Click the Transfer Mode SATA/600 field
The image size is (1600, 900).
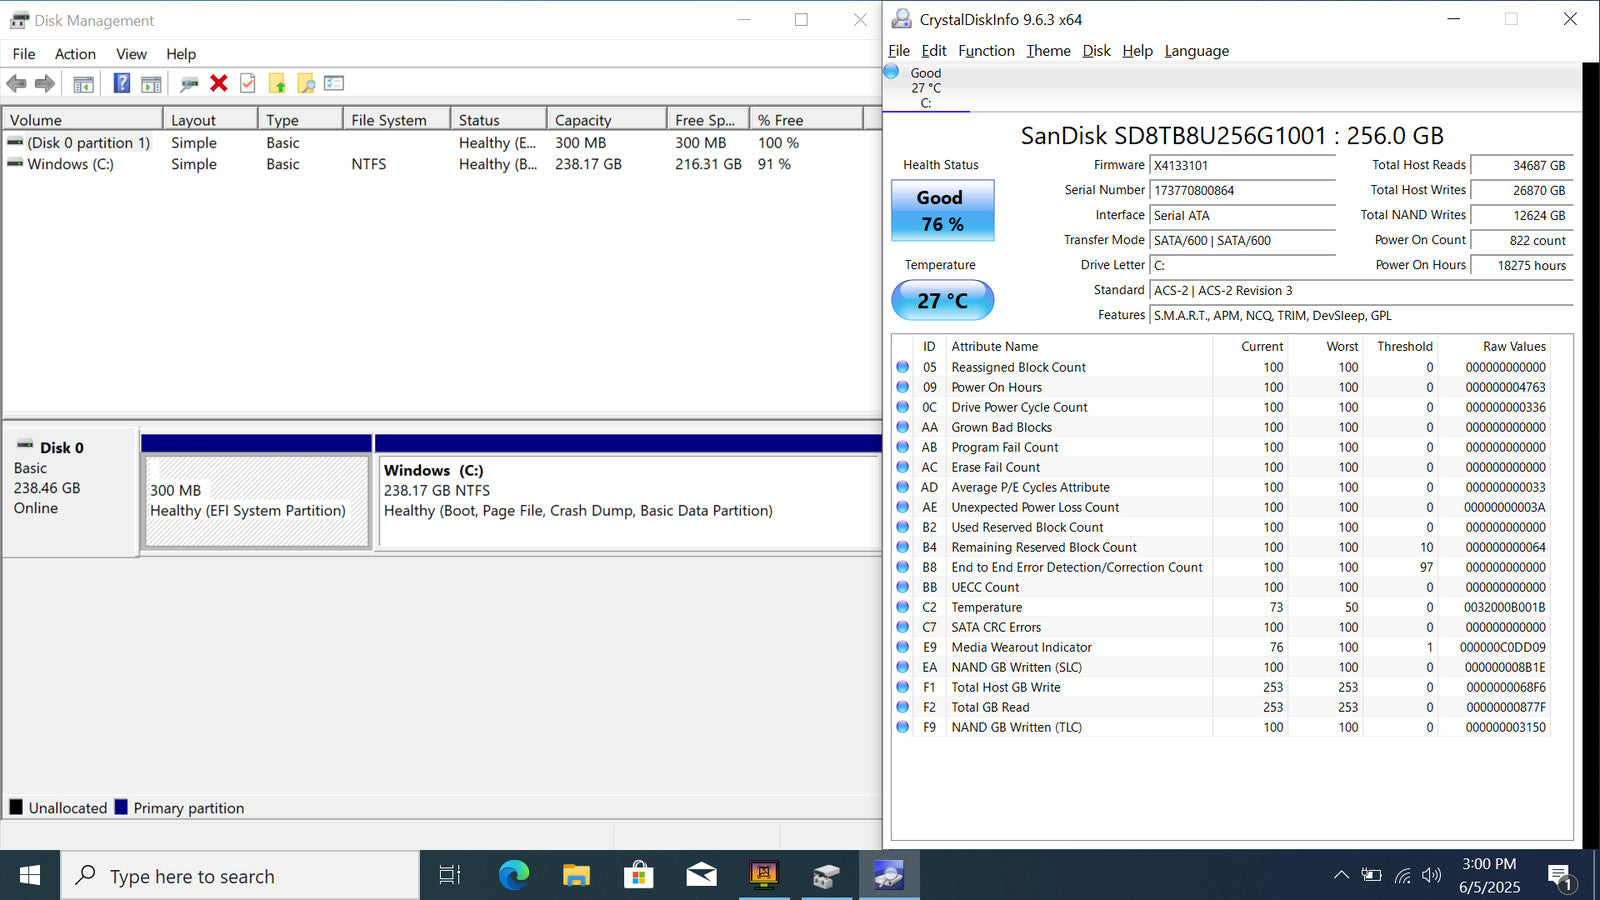tap(1243, 241)
